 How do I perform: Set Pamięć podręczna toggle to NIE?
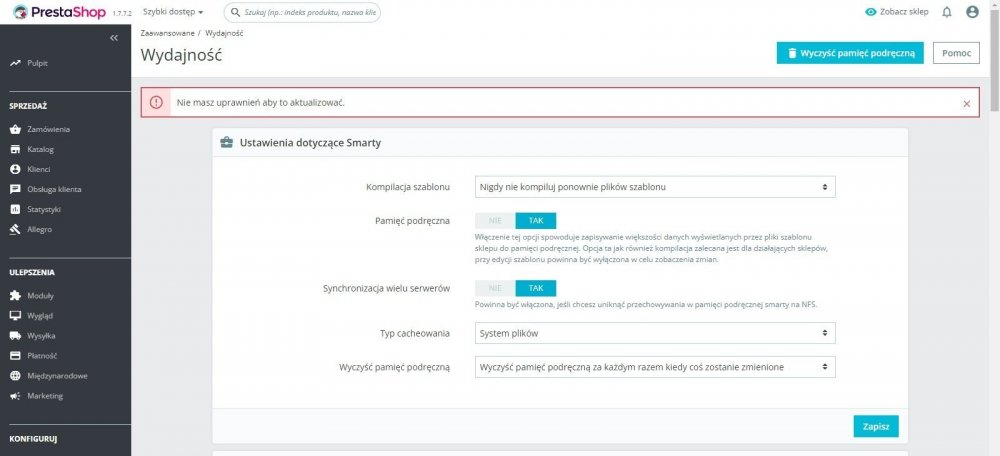pyautogui.click(x=495, y=220)
